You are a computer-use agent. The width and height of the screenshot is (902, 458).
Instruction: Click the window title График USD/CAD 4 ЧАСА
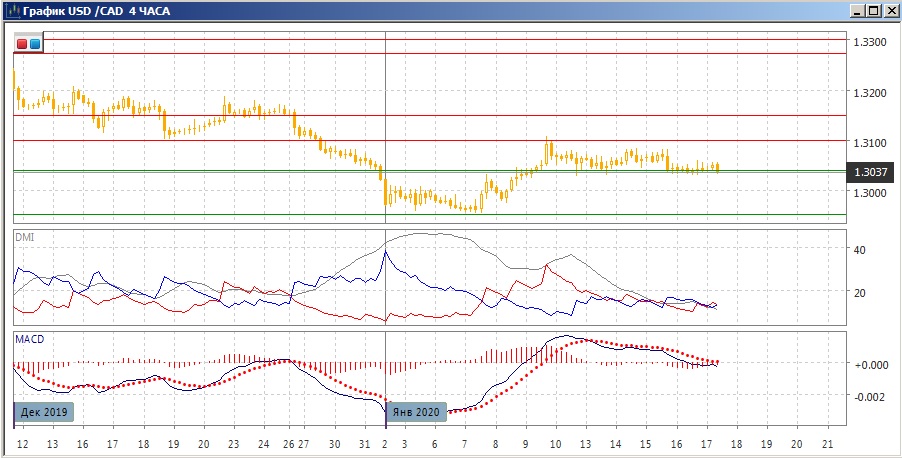click(x=97, y=11)
